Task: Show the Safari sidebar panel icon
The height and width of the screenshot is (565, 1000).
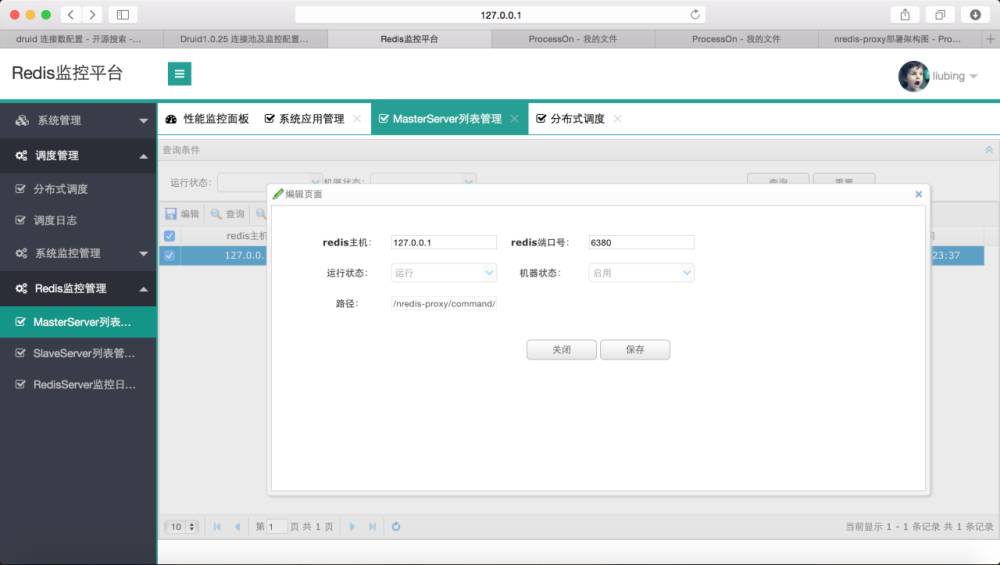Action: coord(123,15)
